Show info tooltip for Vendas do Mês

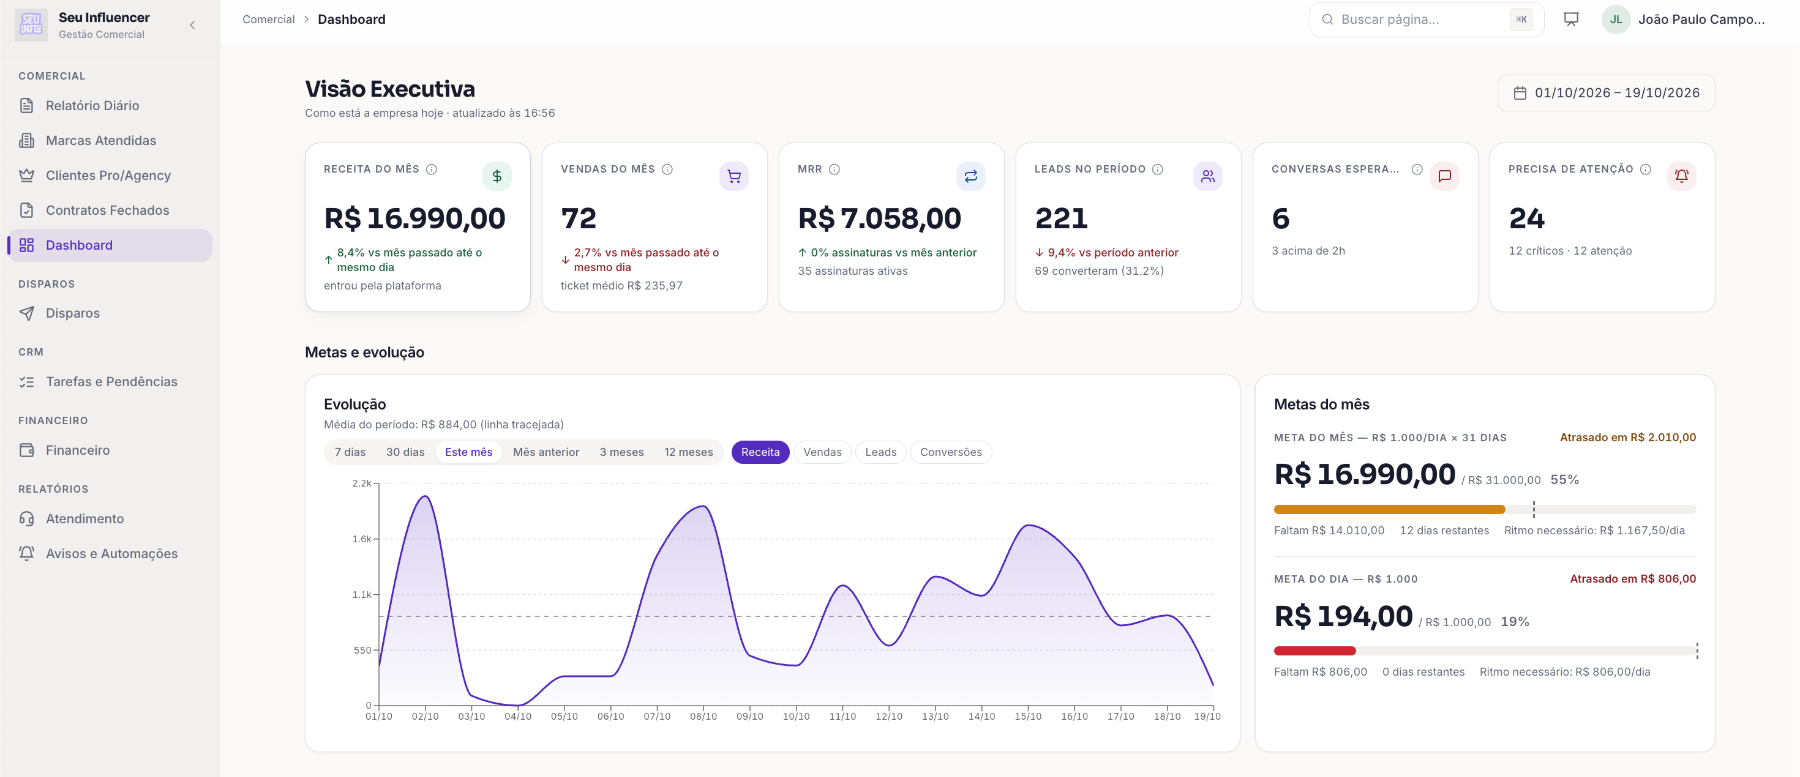coord(667,169)
